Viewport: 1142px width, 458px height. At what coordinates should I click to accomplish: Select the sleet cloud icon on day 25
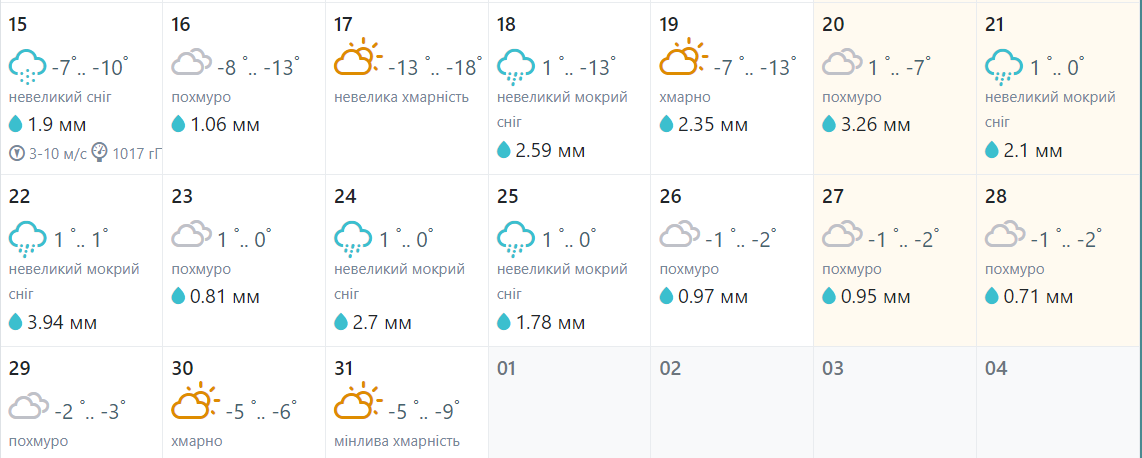[x=516, y=238]
